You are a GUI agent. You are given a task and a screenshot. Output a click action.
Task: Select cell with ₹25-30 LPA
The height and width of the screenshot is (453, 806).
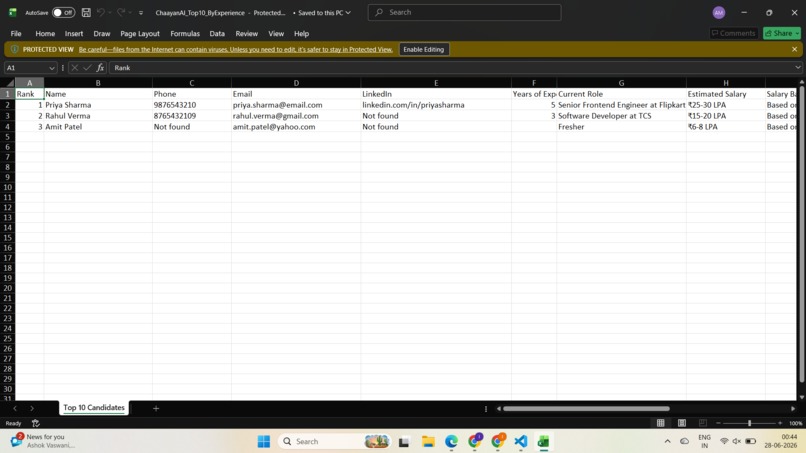[x=725, y=105]
